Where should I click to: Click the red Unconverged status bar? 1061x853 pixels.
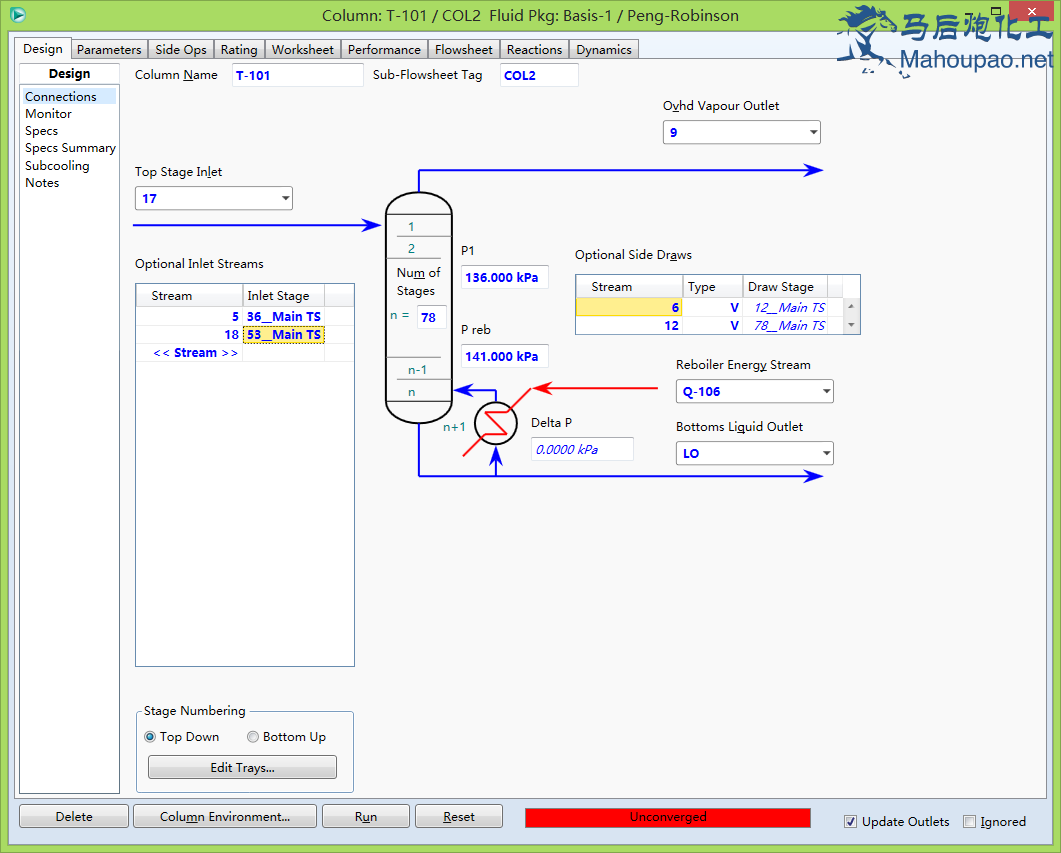pos(667,817)
